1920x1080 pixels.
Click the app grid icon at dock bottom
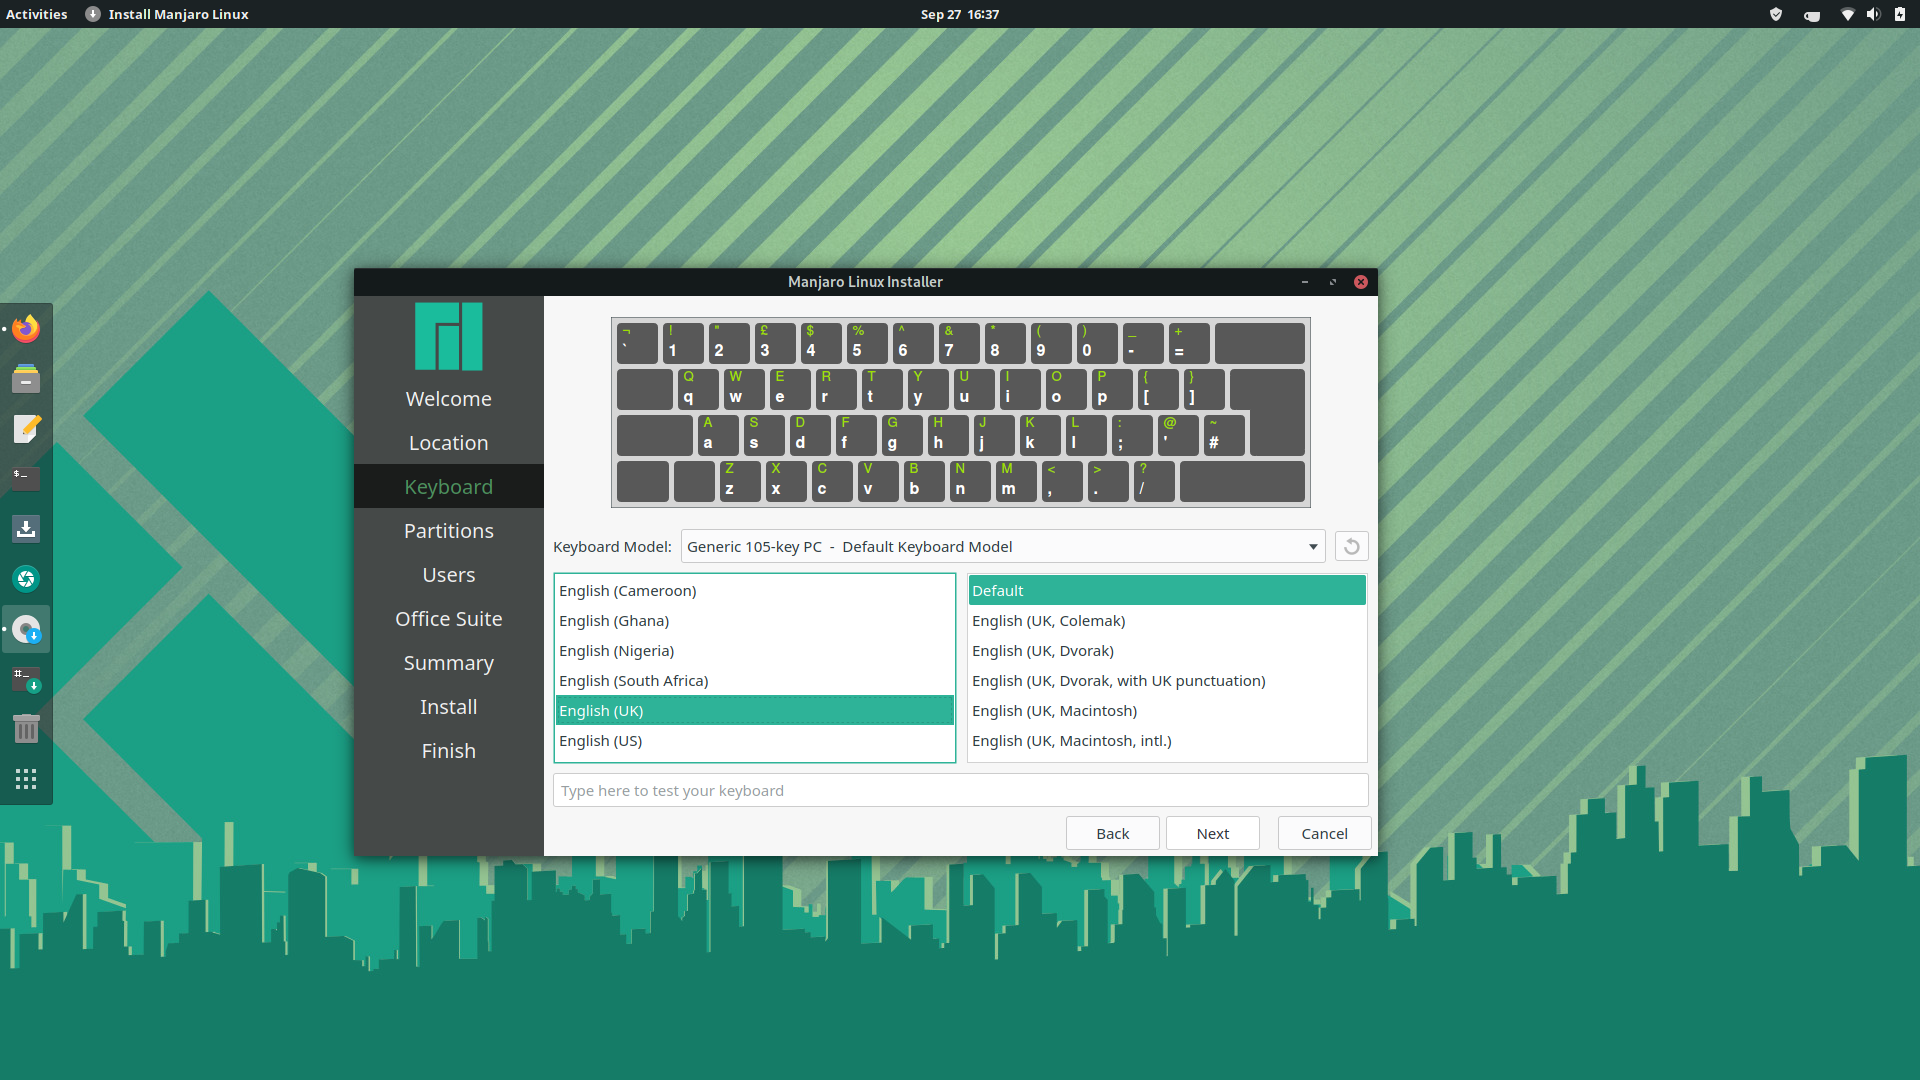click(26, 778)
